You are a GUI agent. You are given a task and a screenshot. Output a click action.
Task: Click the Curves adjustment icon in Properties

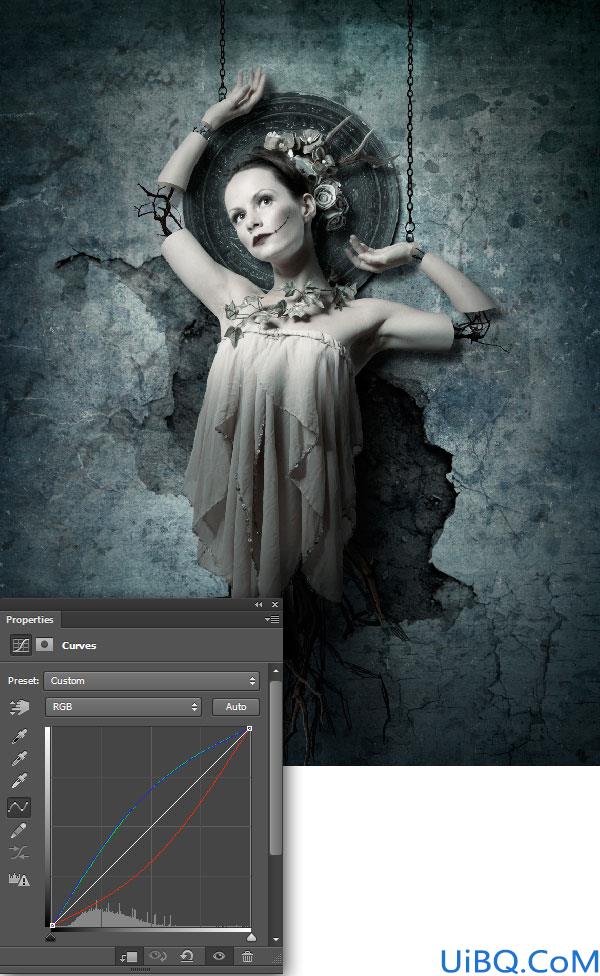(21, 645)
